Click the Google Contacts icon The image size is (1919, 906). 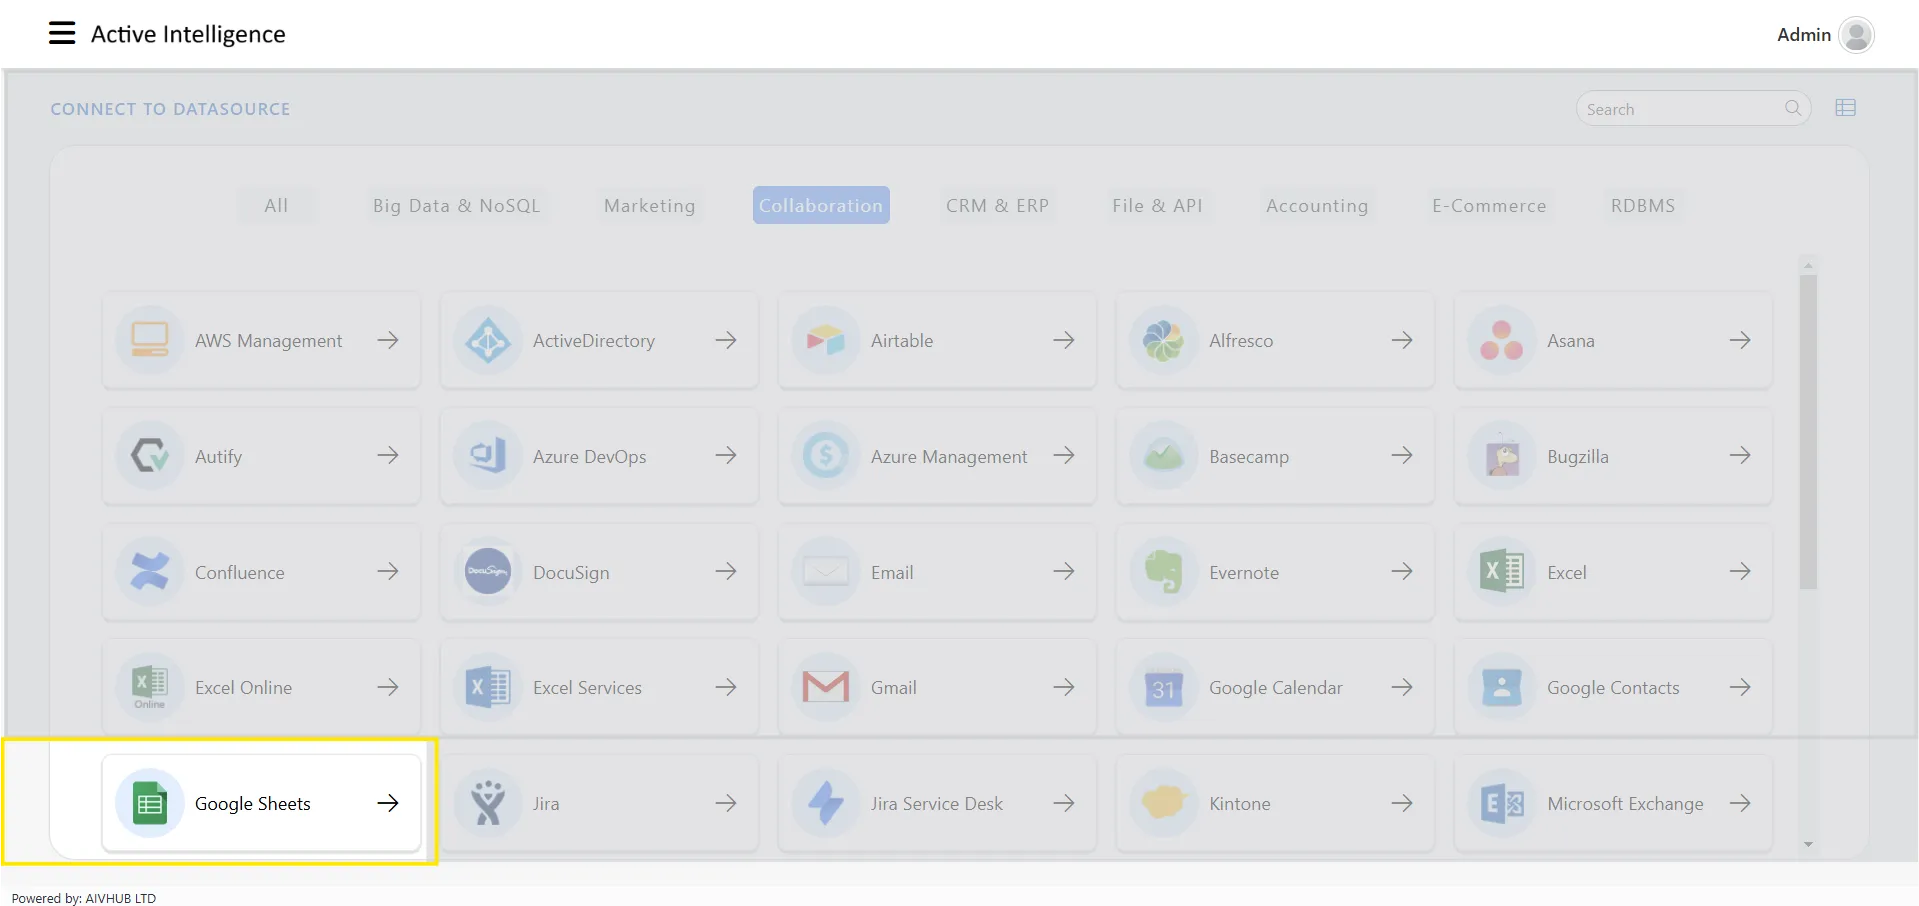pos(1502,687)
